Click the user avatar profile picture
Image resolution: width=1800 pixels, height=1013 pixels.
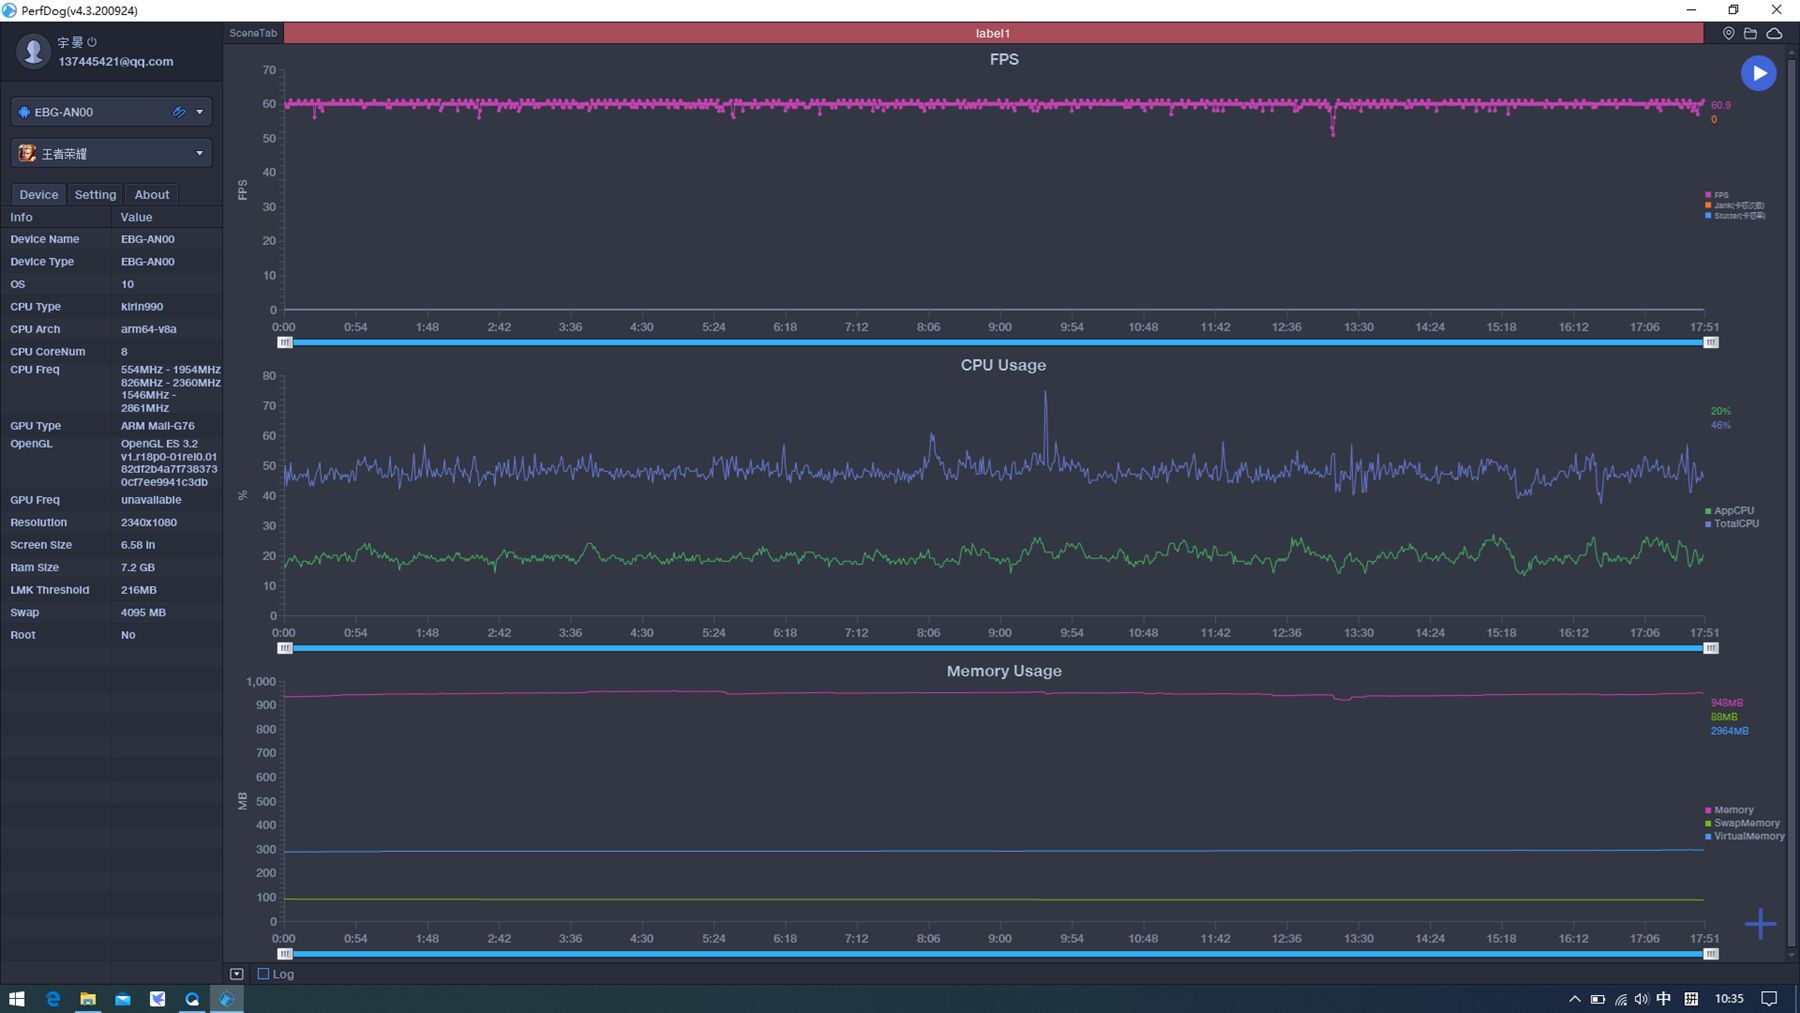(x=33, y=51)
